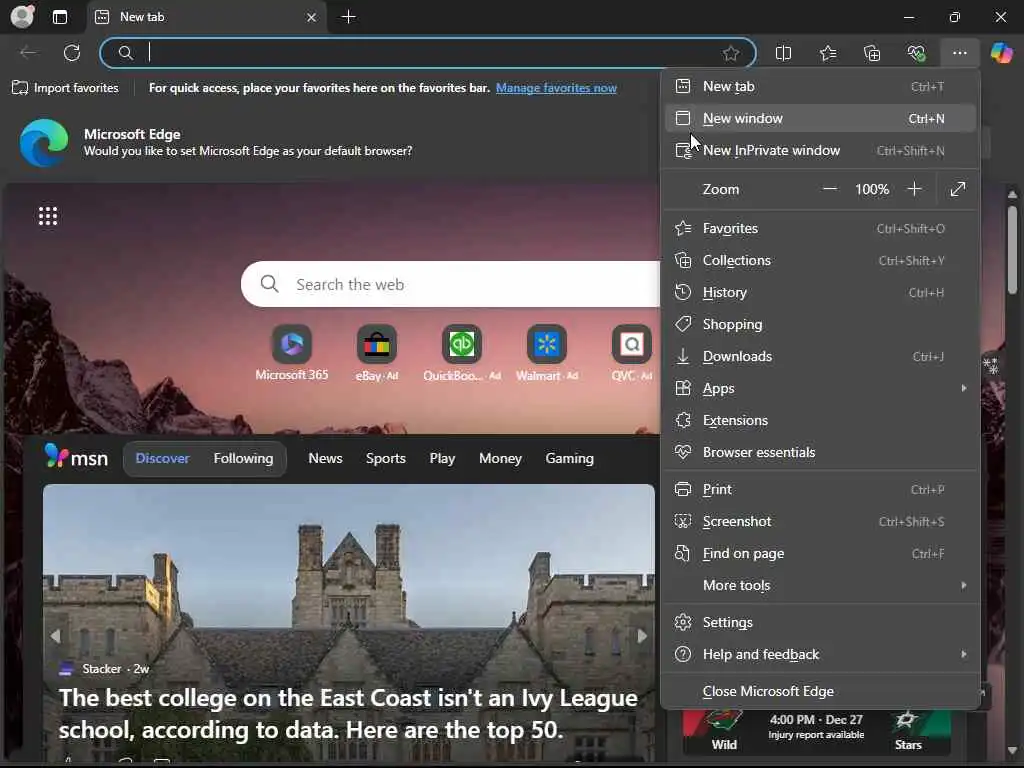Select New tab menu entry

pos(820,86)
